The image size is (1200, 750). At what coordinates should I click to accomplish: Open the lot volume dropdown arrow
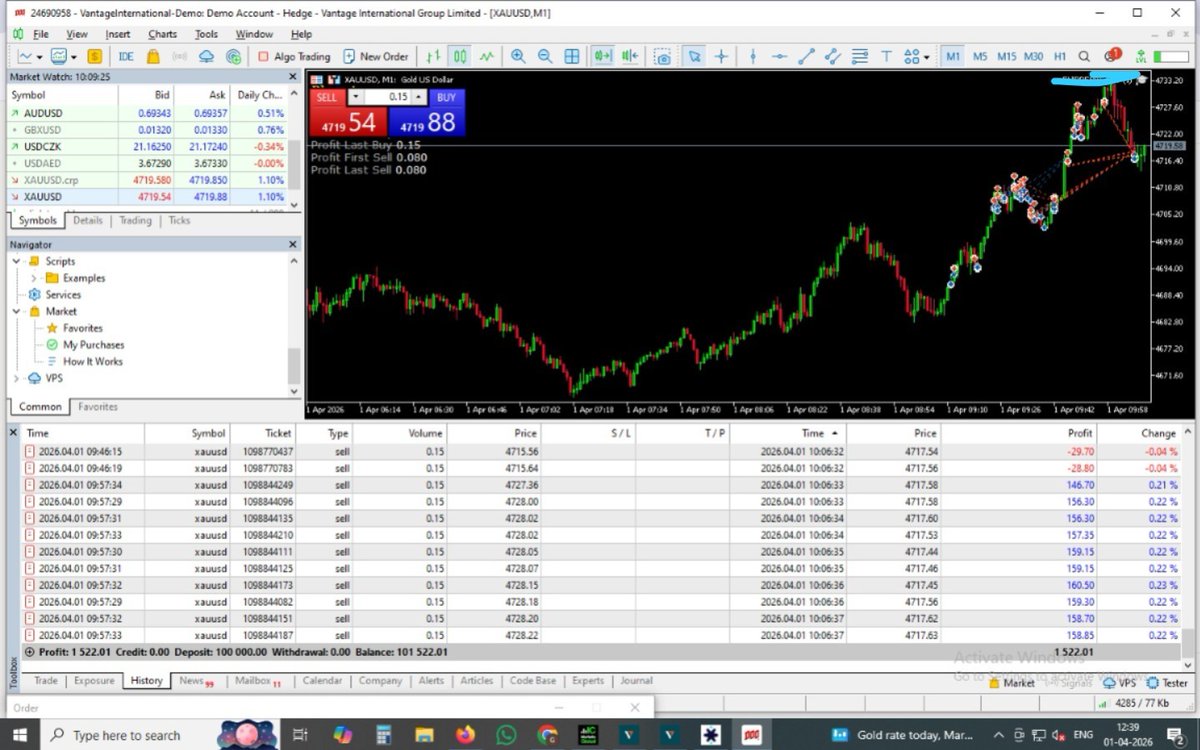tap(355, 97)
